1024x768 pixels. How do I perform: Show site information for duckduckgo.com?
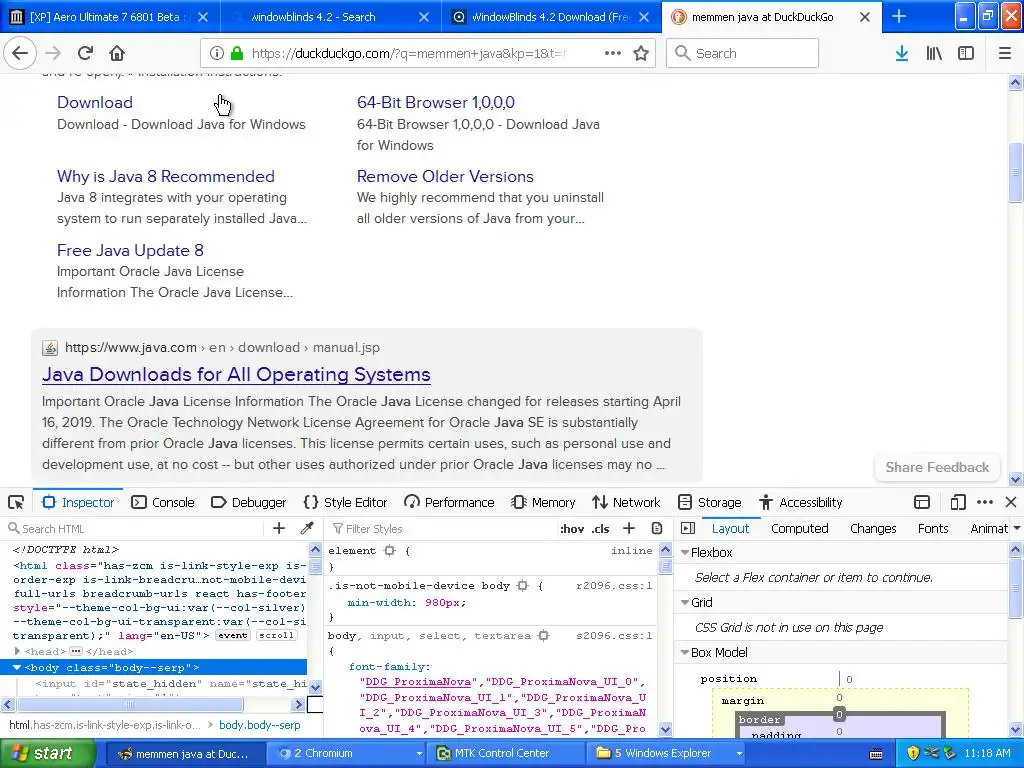click(x=216, y=54)
